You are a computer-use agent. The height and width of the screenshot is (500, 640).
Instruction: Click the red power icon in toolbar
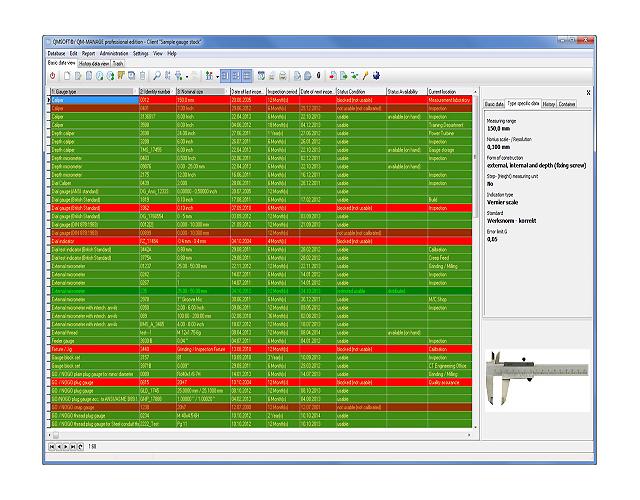click(52, 76)
